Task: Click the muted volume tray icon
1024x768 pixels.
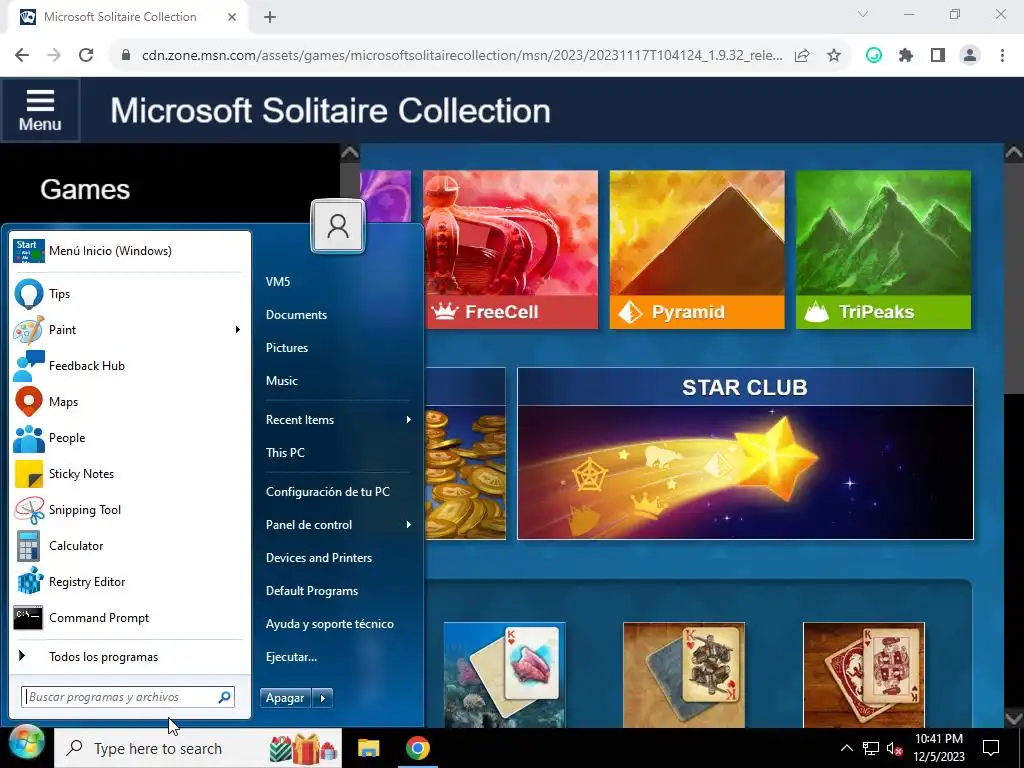Action: tap(894, 749)
